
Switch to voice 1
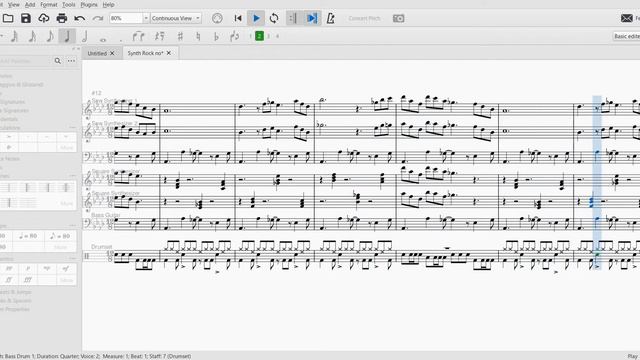(x=250, y=36)
